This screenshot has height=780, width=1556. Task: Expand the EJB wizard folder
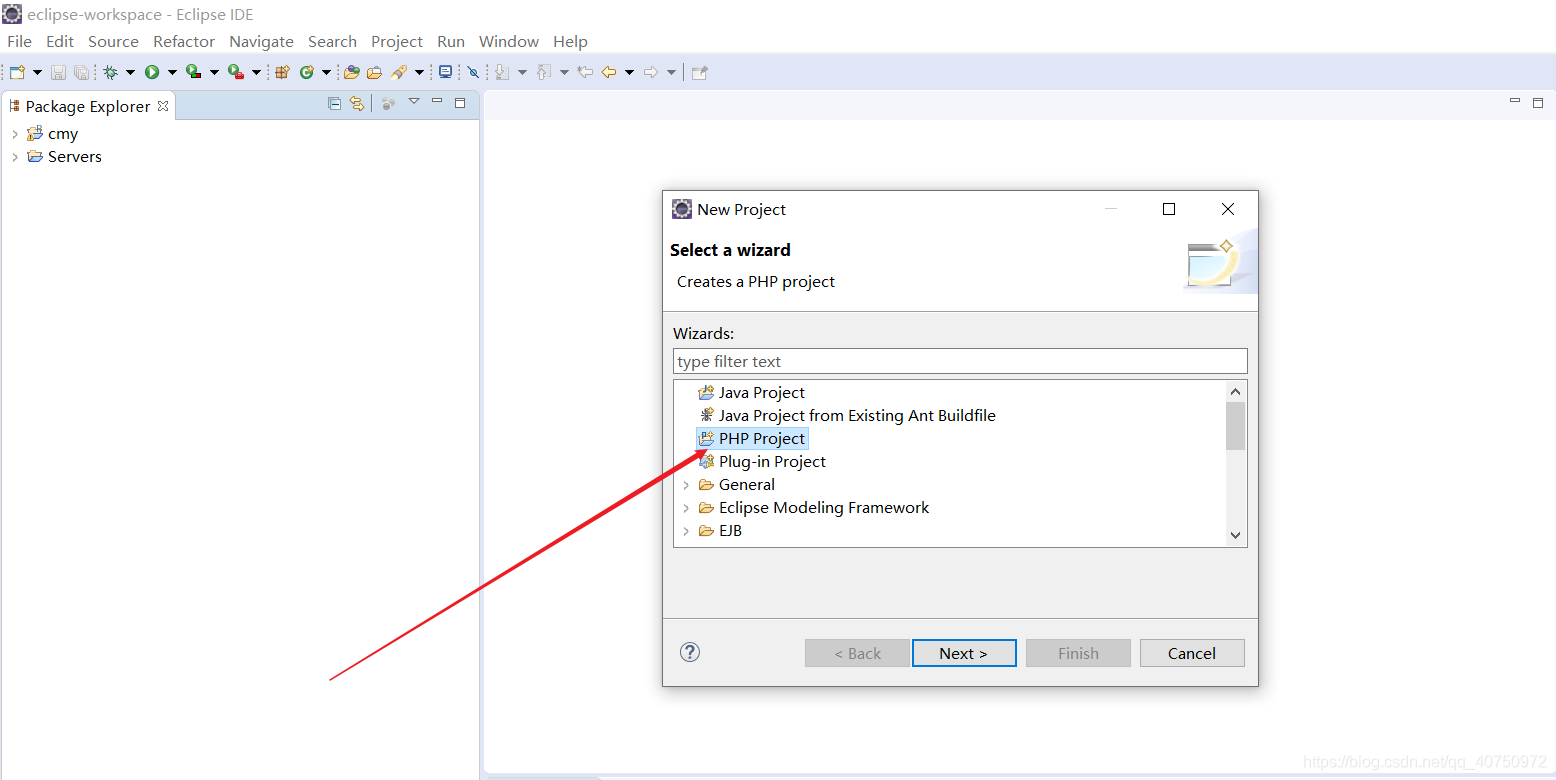click(x=686, y=531)
